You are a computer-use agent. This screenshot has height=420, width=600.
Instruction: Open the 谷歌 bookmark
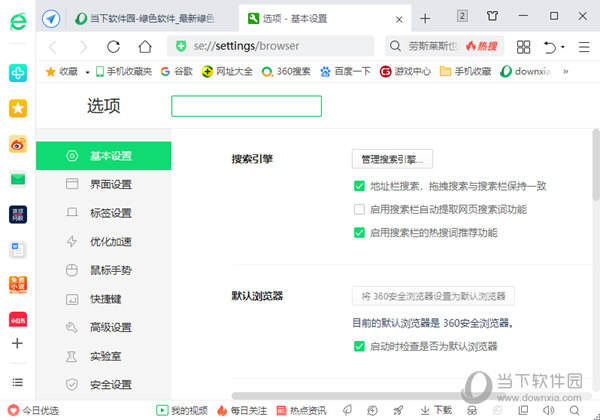tap(176, 72)
